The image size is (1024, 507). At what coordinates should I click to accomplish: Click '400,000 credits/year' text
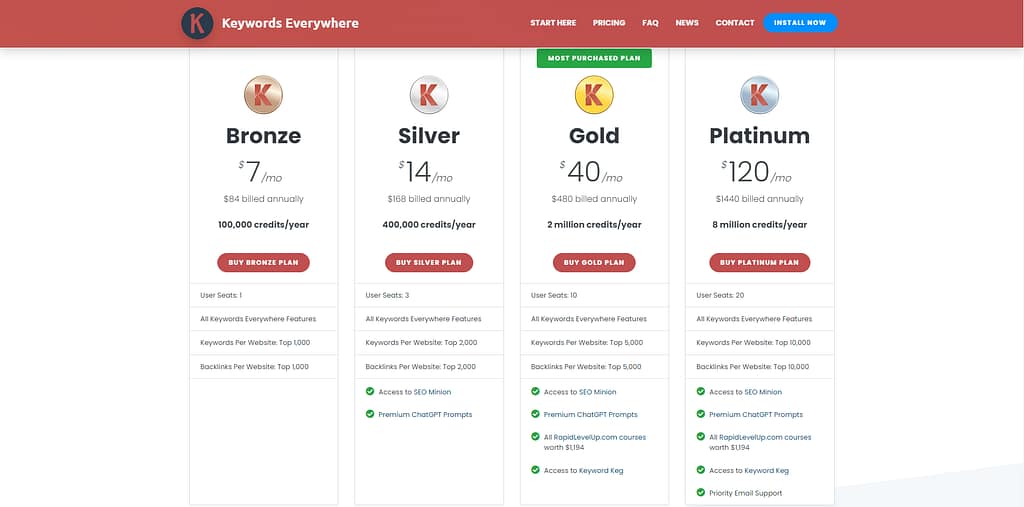[429, 225]
